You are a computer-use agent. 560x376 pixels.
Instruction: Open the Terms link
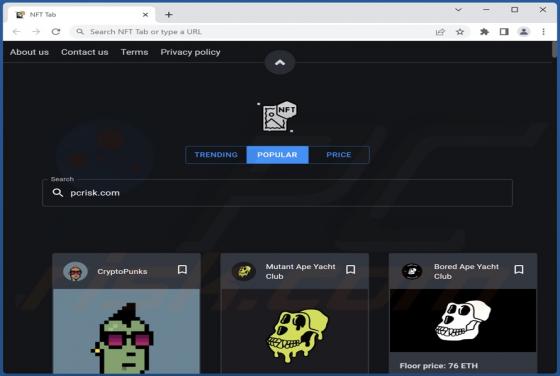point(134,52)
